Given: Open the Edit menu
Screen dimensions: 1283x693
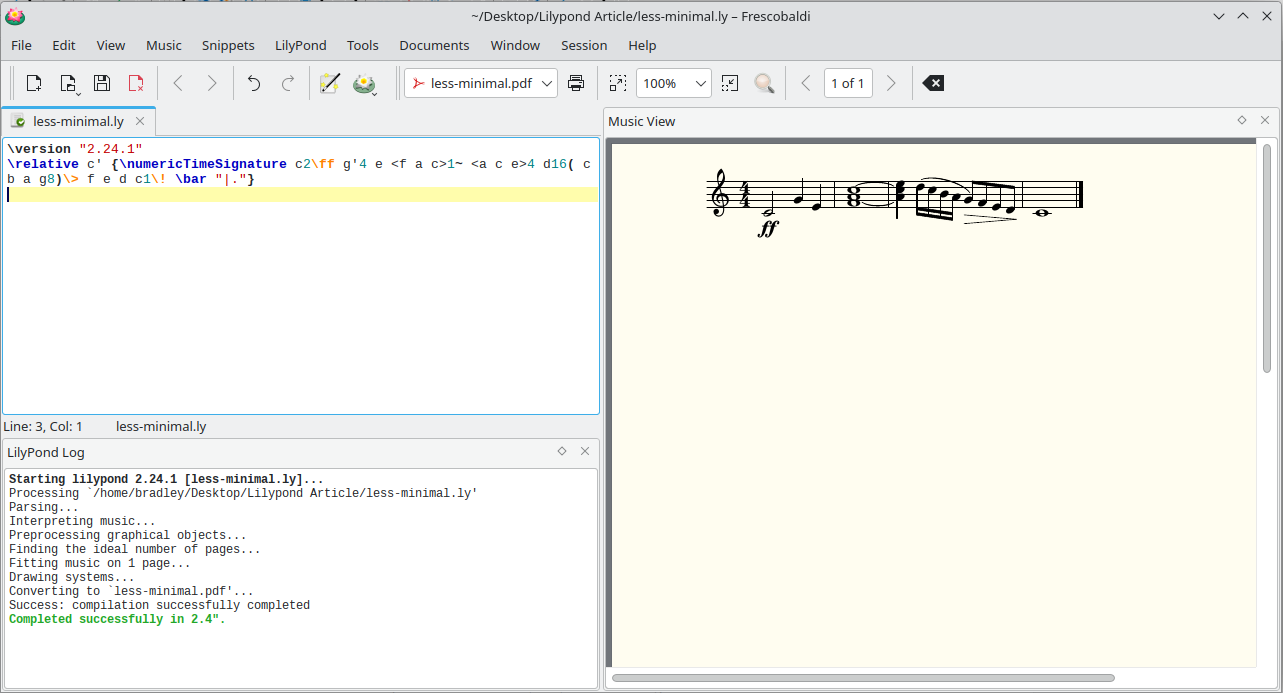Looking at the screenshot, I should click(x=64, y=45).
